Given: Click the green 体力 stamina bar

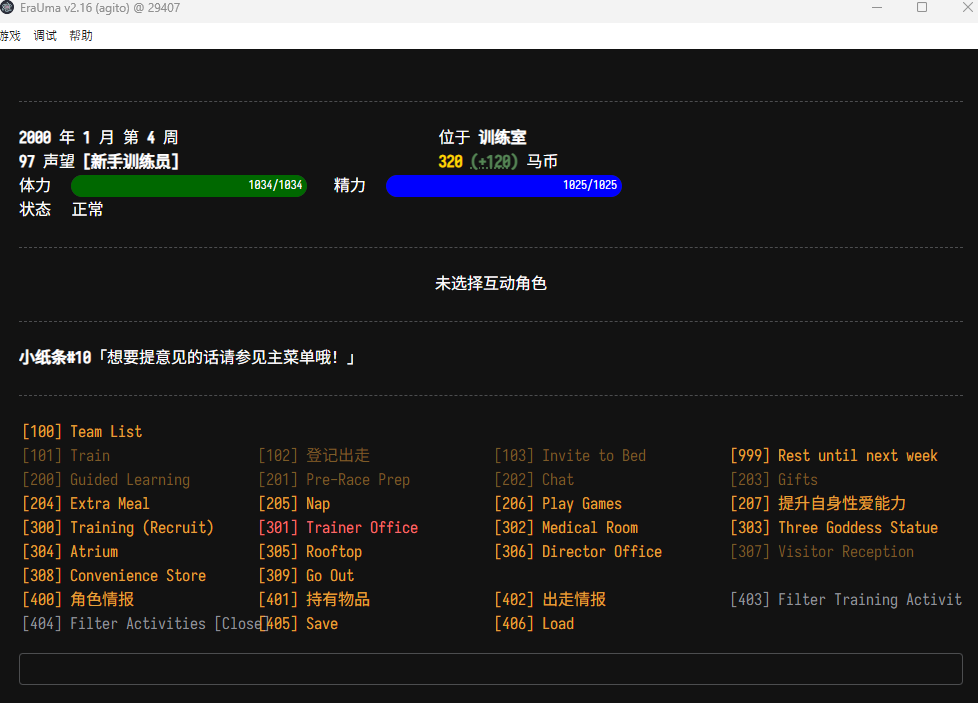Looking at the screenshot, I should 189,186.
